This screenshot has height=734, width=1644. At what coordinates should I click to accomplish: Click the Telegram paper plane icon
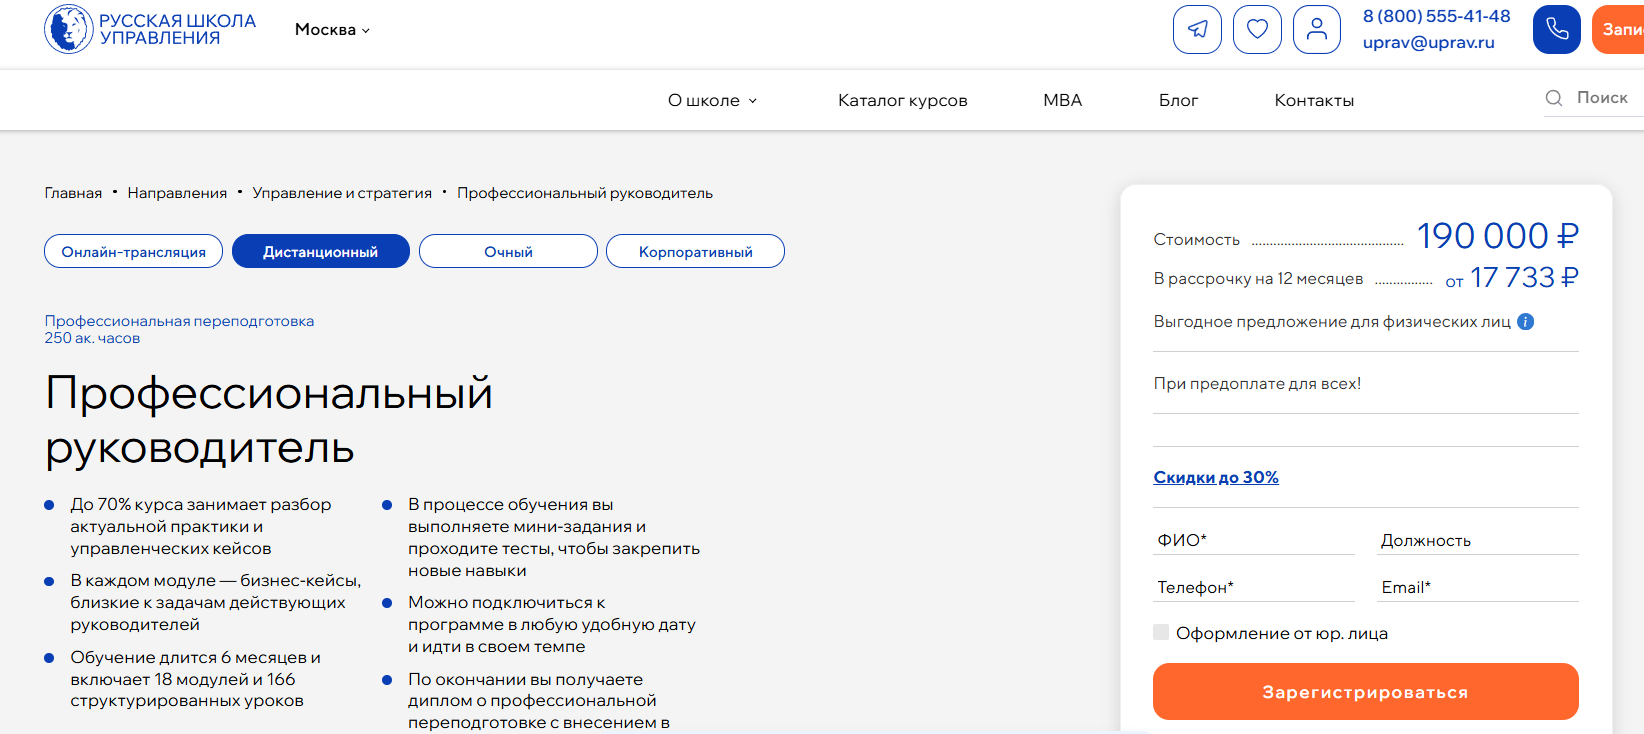coord(1197,29)
